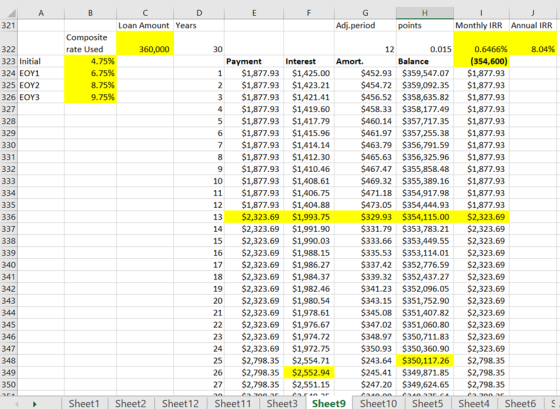Select the Monthly IRR 0.6466% cell
Screen dimensions: 560x409
coord(481,43)
